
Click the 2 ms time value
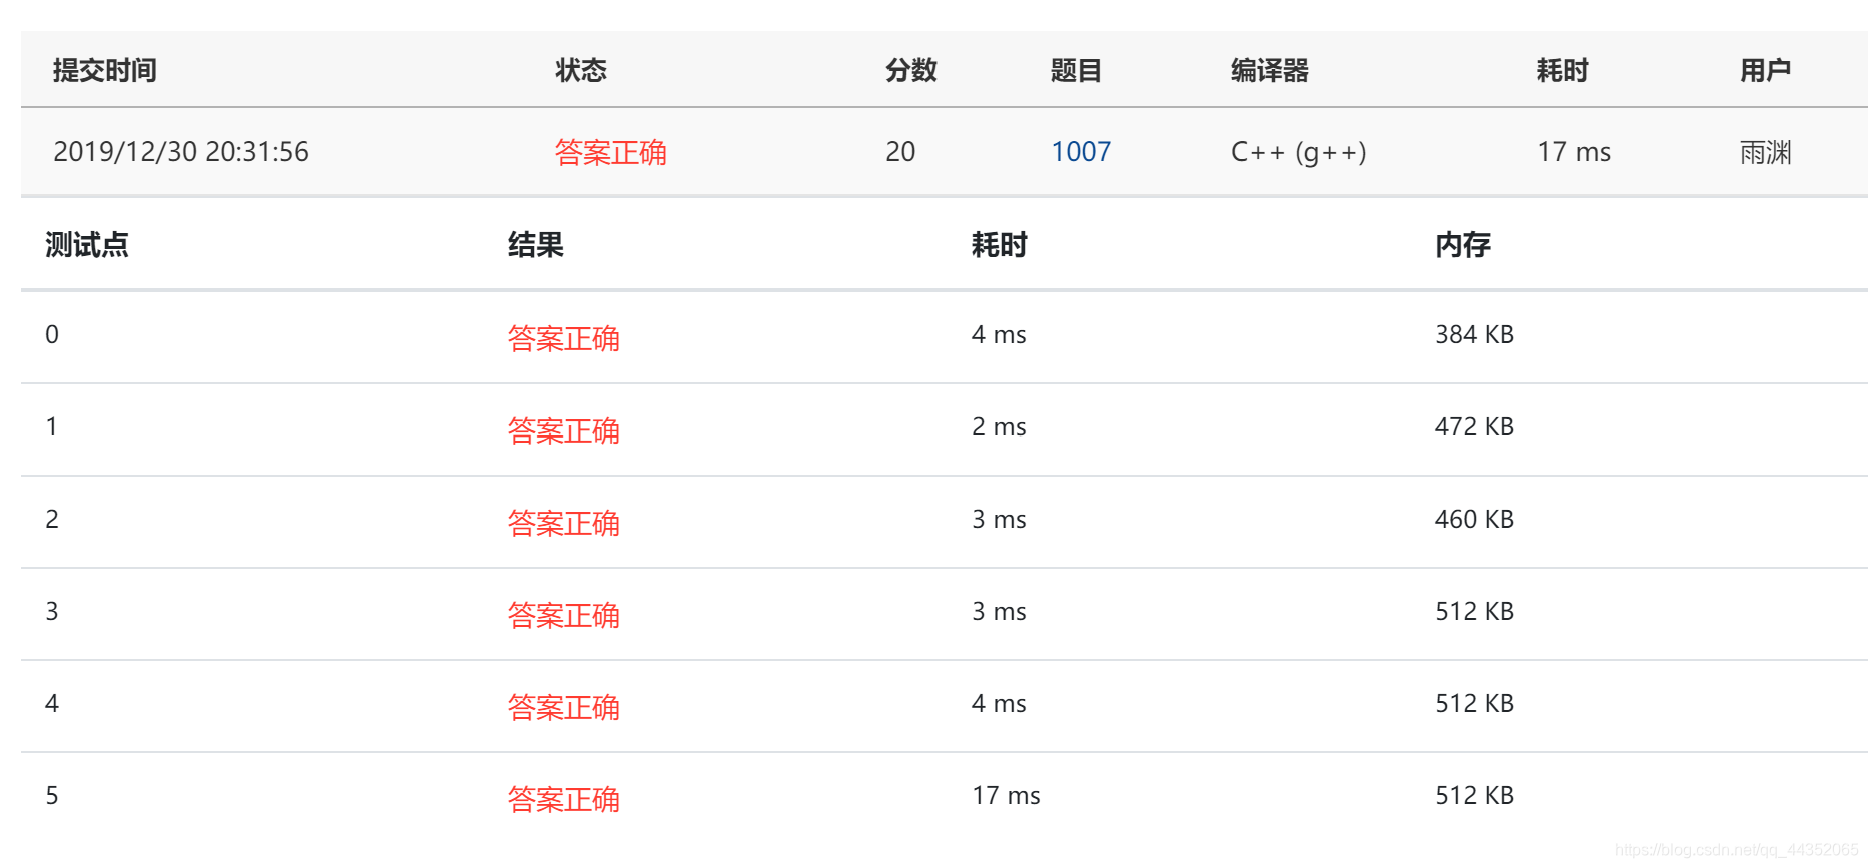[999, 426]
